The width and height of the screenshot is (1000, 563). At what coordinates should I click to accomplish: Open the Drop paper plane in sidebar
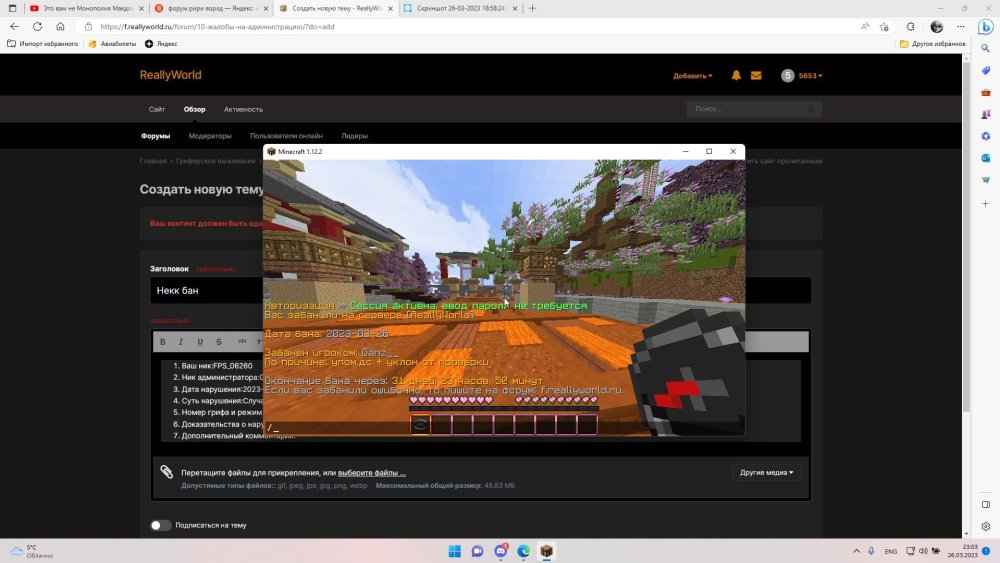986,180
